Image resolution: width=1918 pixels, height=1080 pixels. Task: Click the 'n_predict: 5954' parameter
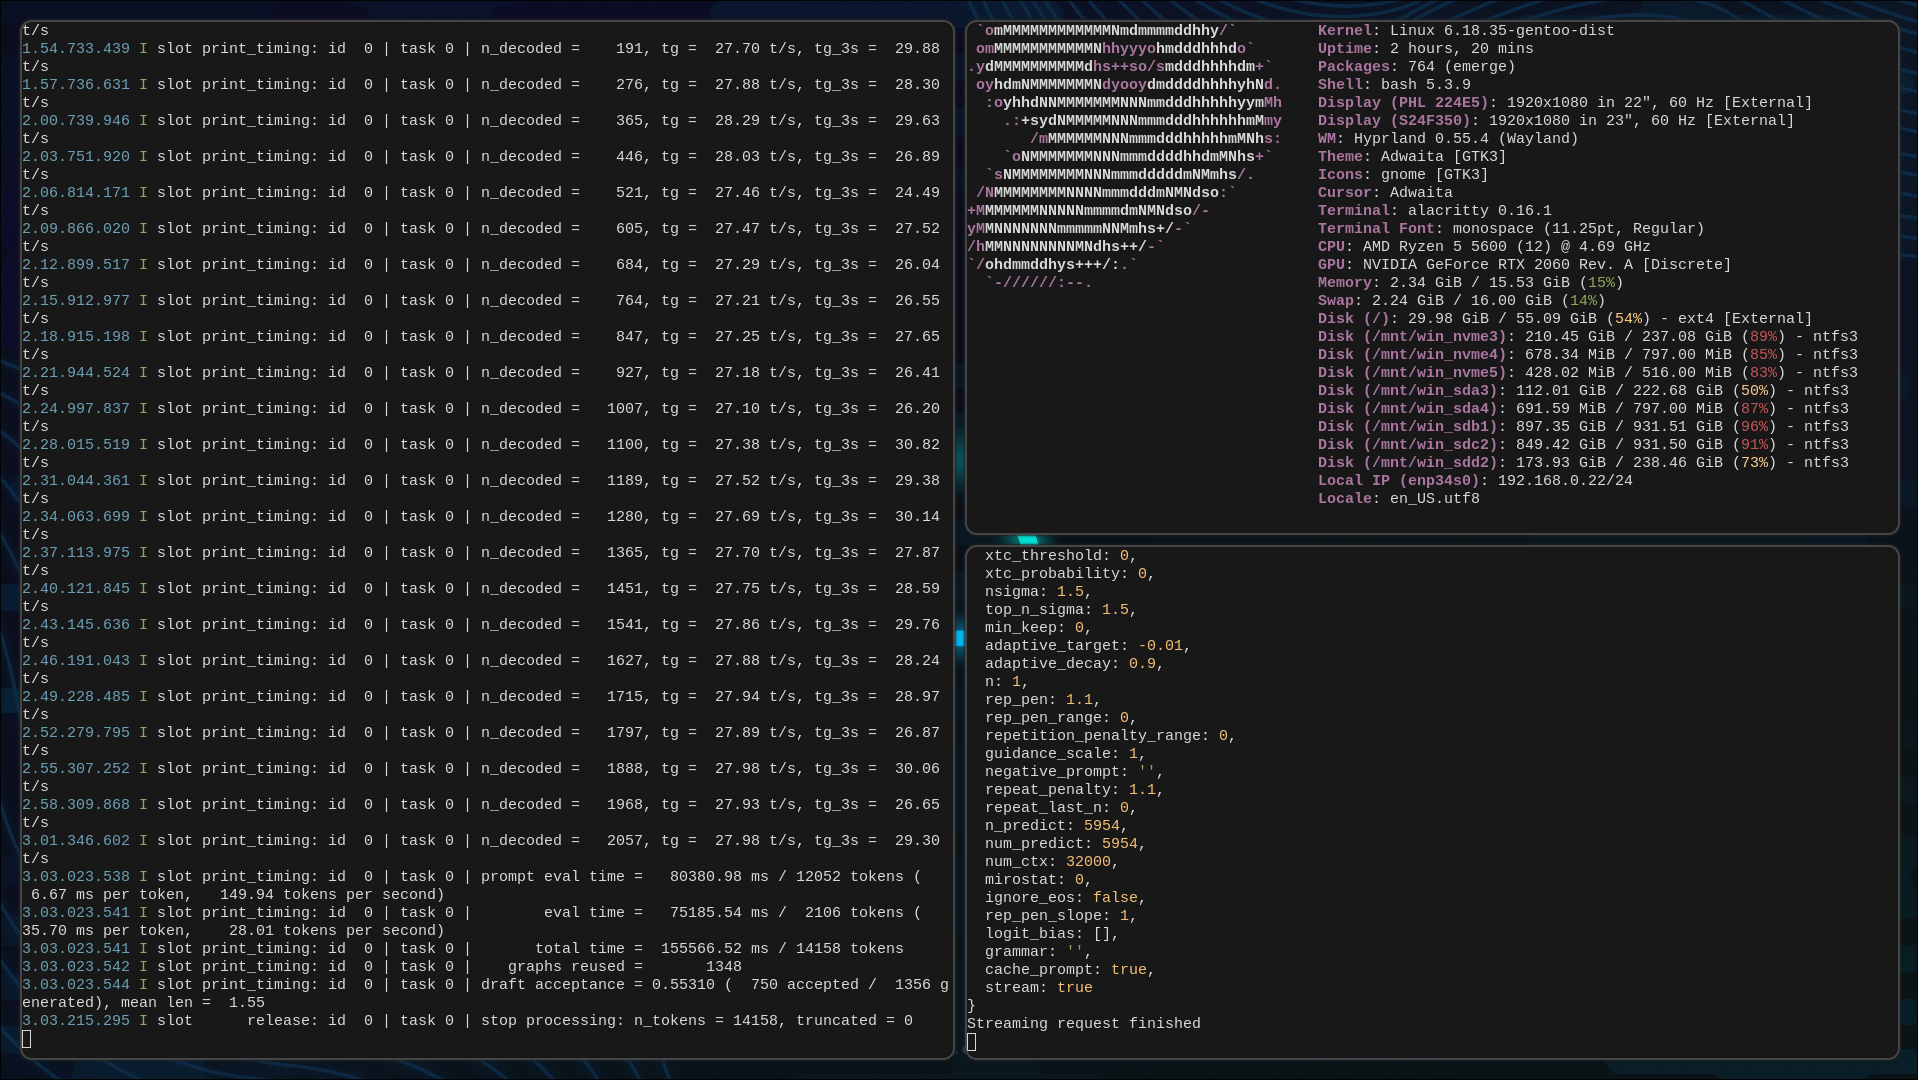(1057, 826)
